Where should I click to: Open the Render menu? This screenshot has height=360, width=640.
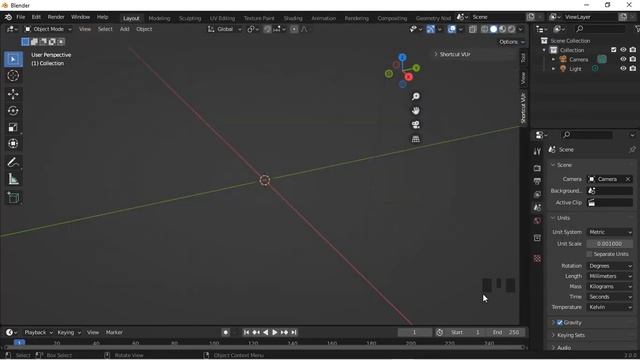tap(56, 17)
